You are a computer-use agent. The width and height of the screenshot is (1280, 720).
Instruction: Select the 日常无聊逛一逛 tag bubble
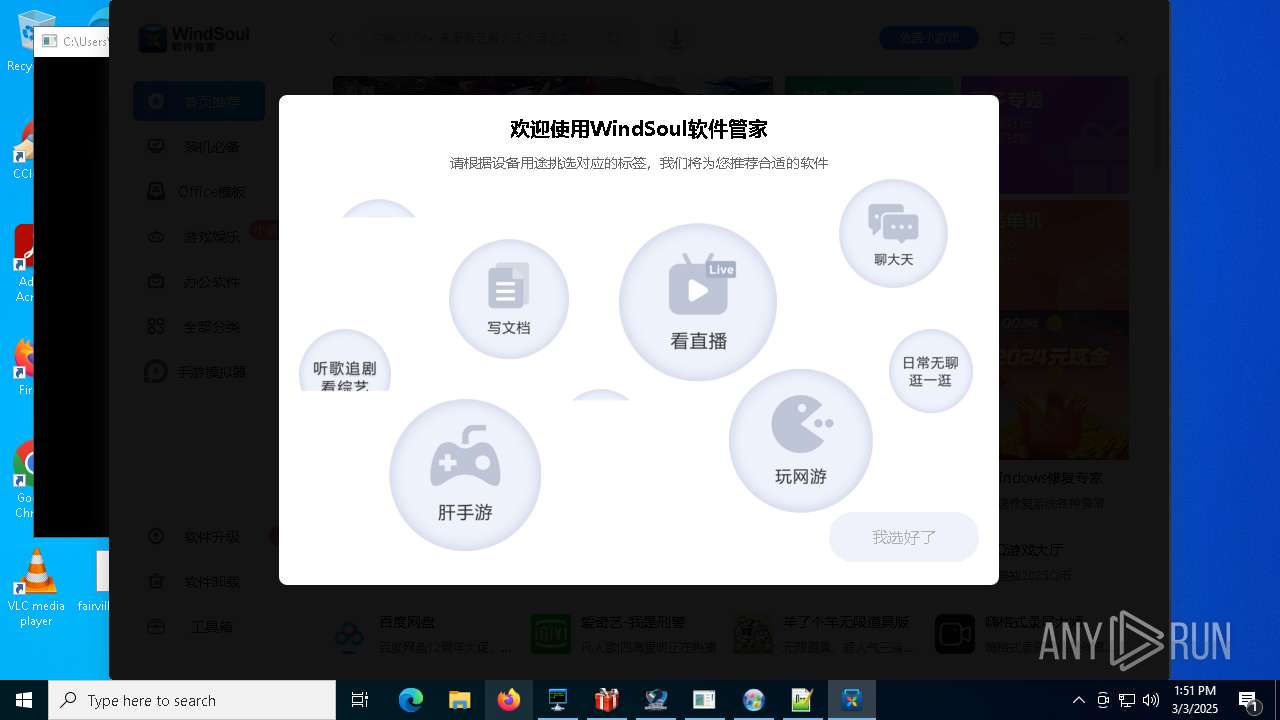click(x=931, y=371)
